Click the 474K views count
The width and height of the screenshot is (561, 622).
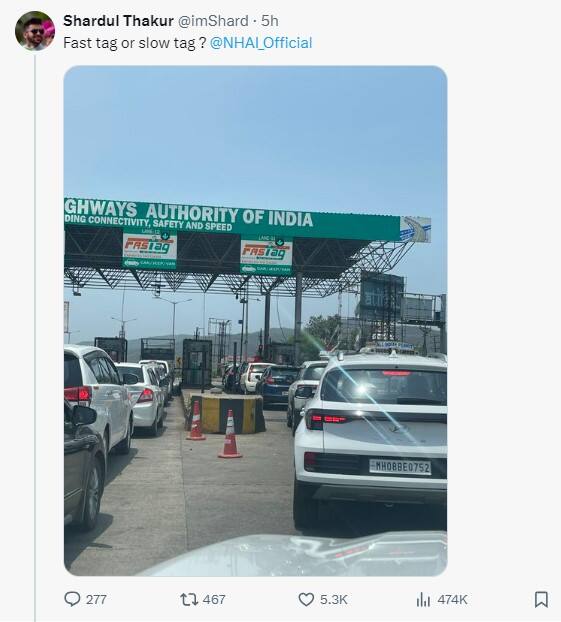point(452,599)
